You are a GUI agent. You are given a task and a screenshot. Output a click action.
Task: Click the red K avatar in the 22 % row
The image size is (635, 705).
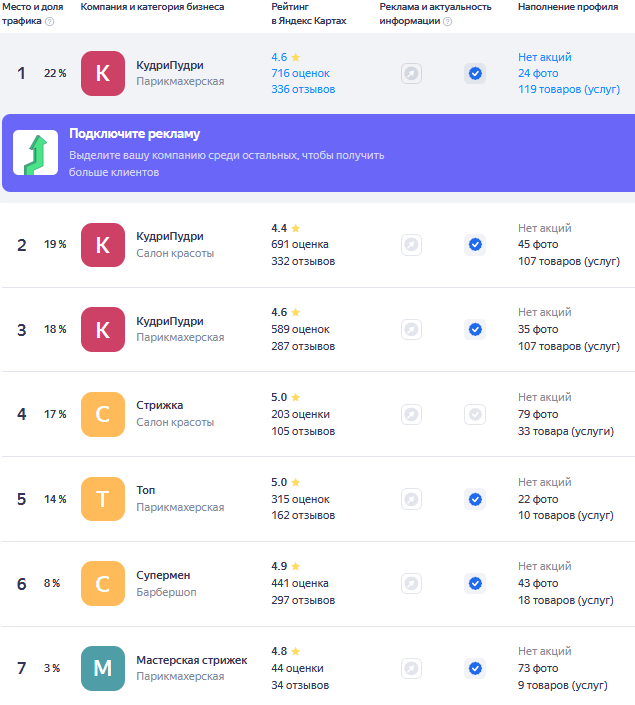103,73
